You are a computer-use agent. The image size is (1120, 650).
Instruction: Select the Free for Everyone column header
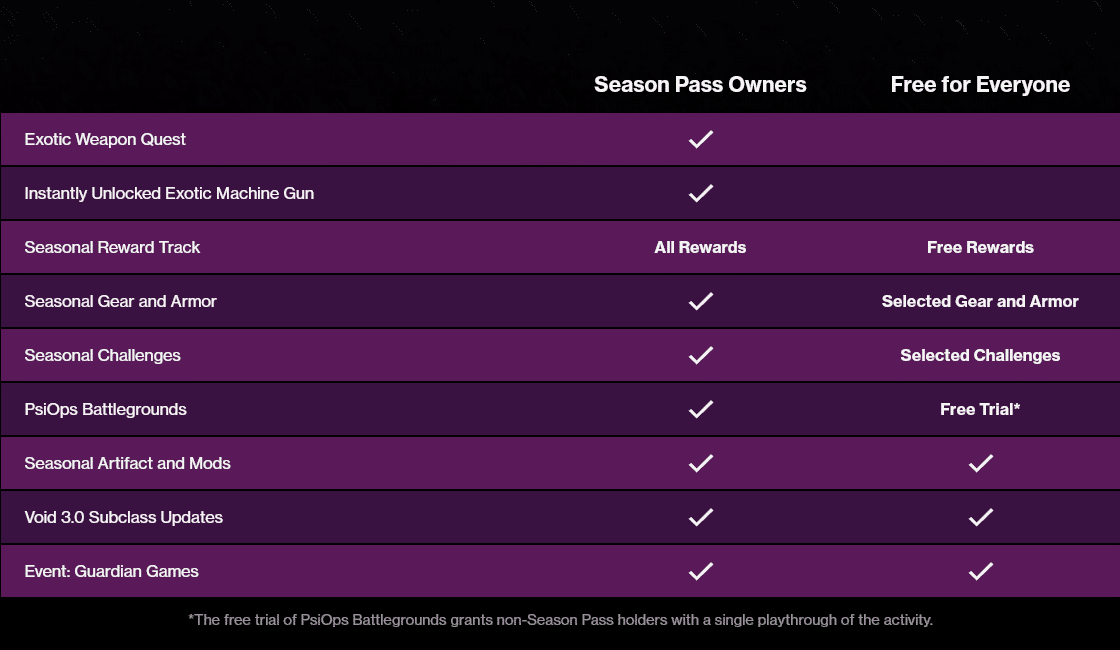(x=980, y=85)
